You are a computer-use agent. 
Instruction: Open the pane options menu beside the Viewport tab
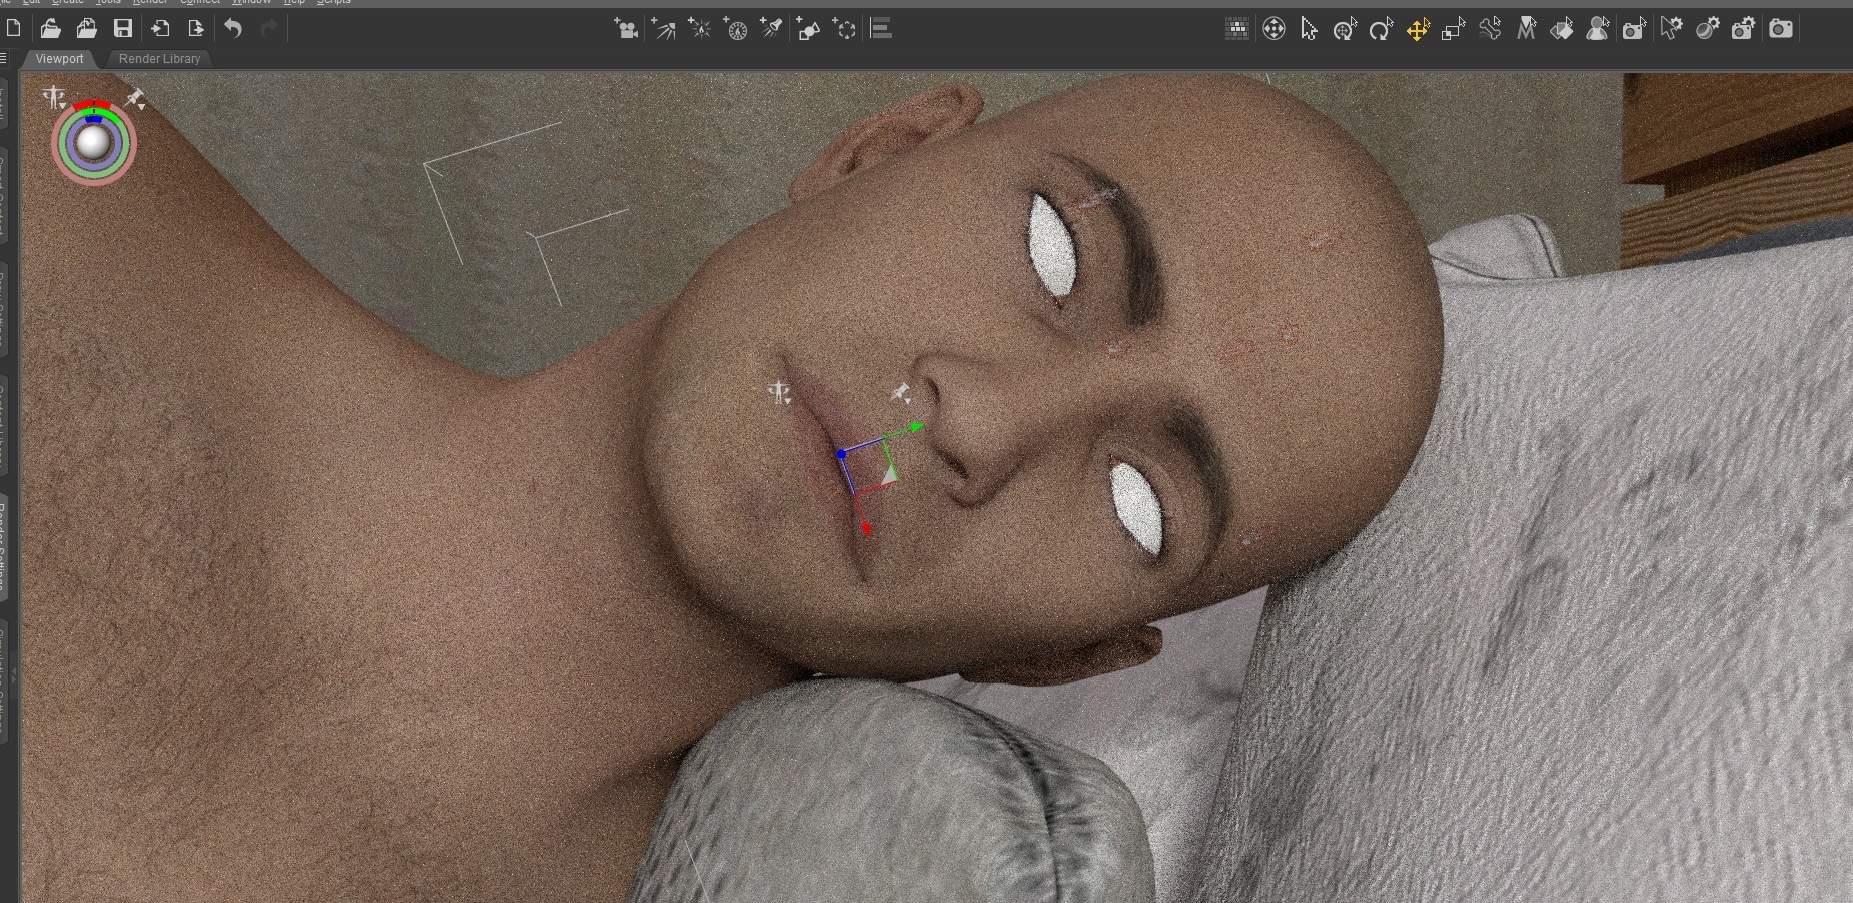tap(4, 59)
